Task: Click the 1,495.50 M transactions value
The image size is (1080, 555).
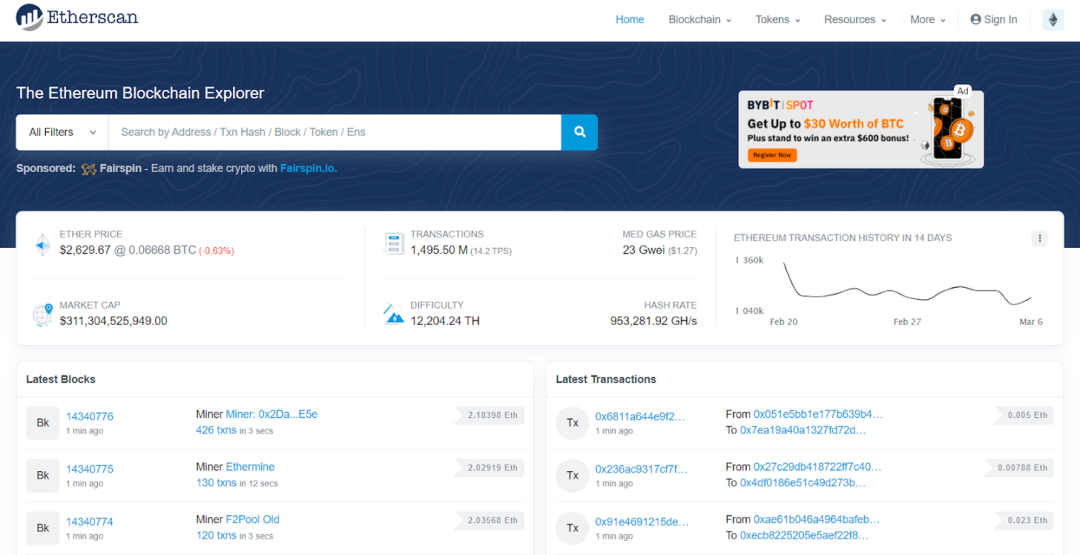Action: pyautogui.click(x=439, y=250)
